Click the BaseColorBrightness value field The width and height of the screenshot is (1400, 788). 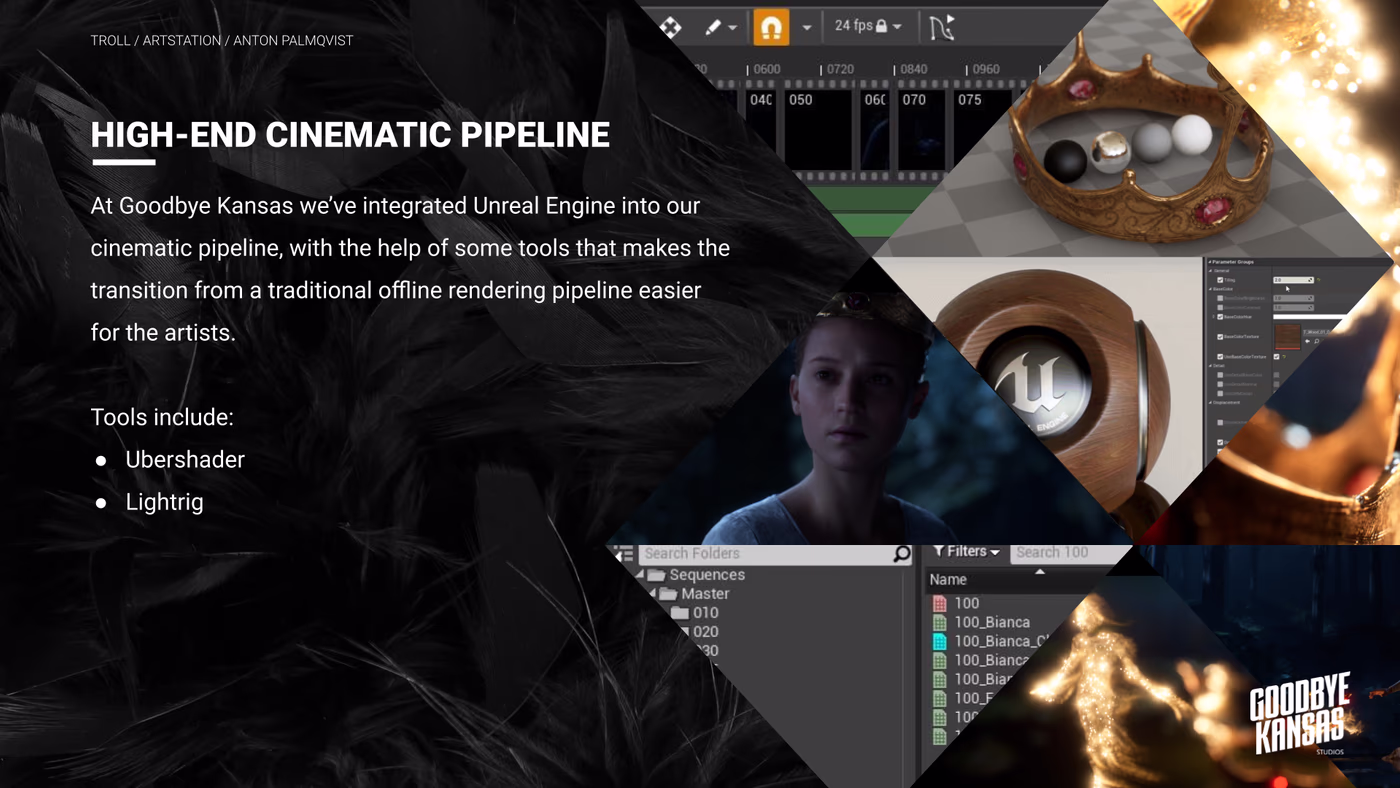(1294, 298)
